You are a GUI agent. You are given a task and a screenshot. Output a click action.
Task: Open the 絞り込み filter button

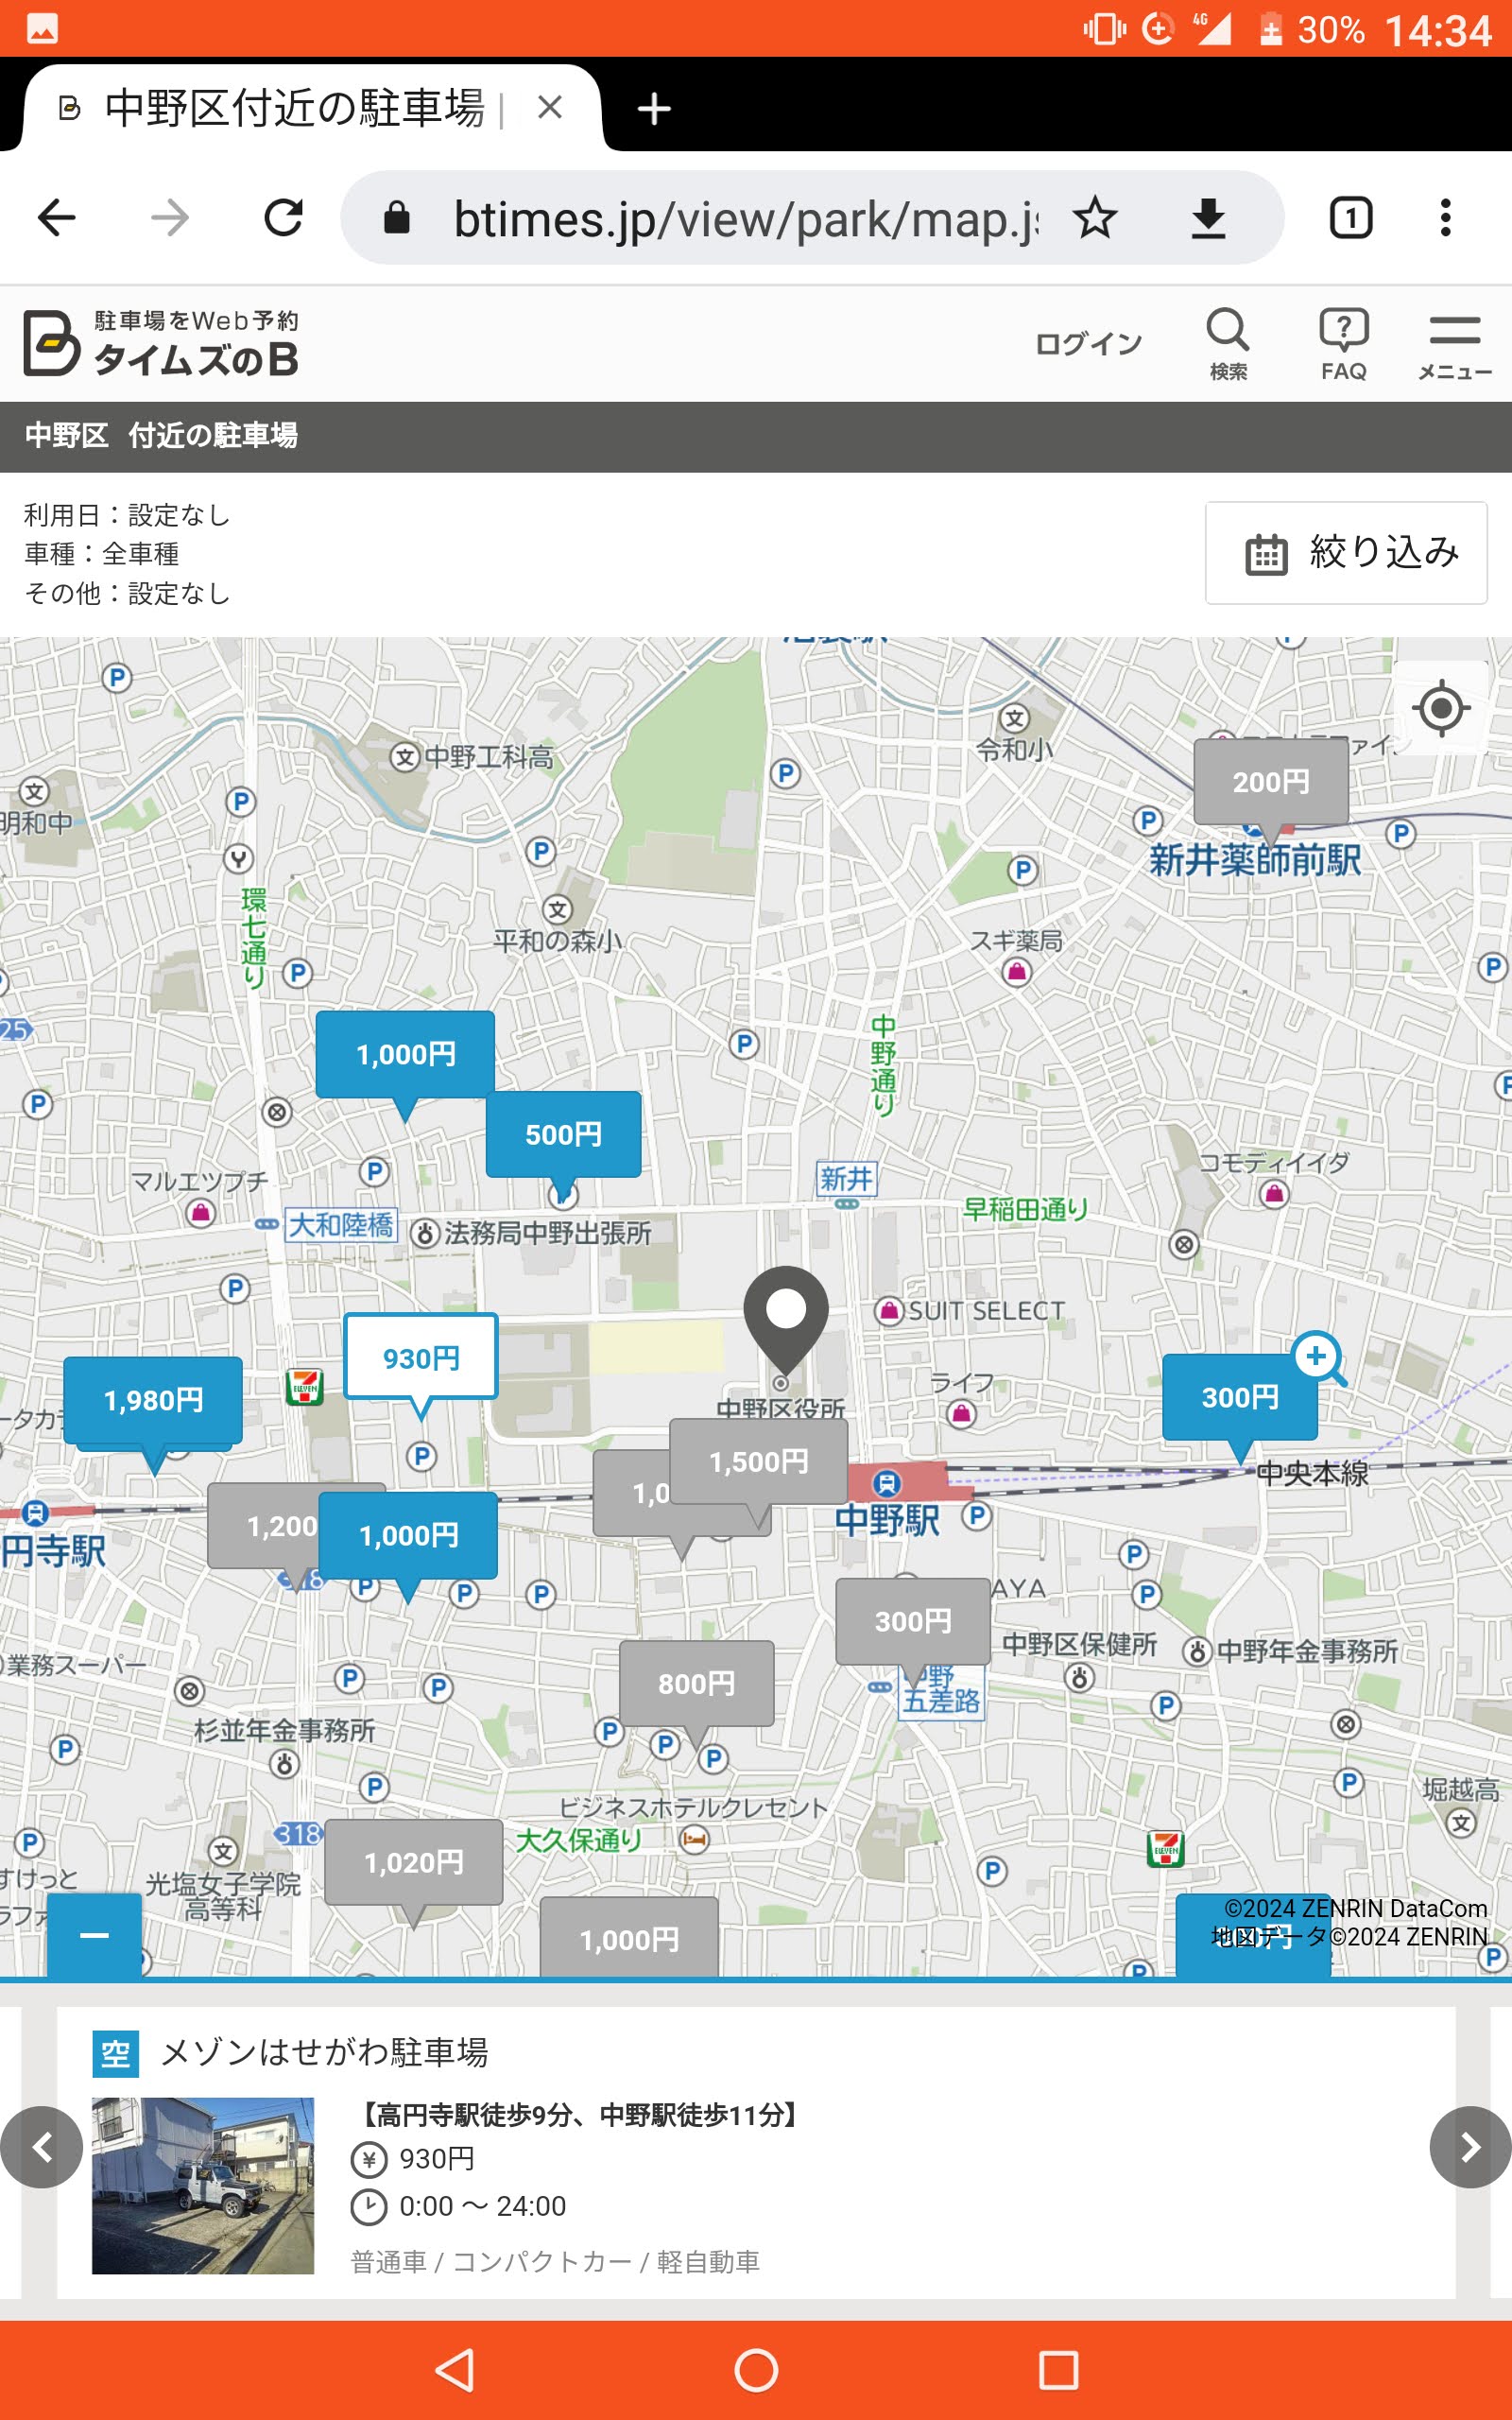(1344, 553)
